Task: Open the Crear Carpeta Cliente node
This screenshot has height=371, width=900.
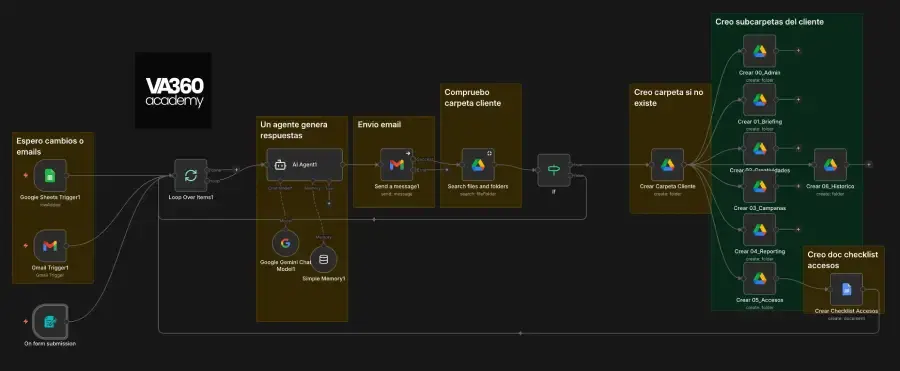Action: pos(667,165)
